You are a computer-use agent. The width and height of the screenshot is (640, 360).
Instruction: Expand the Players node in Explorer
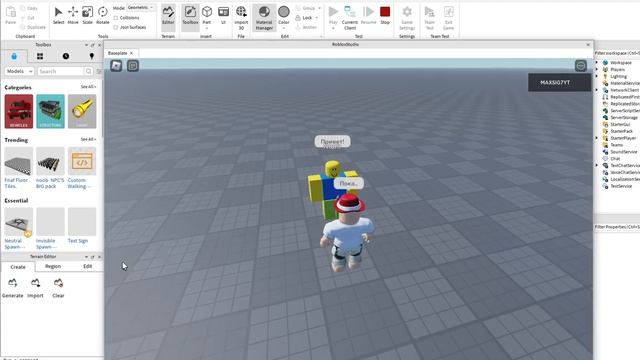coord(597,69)
